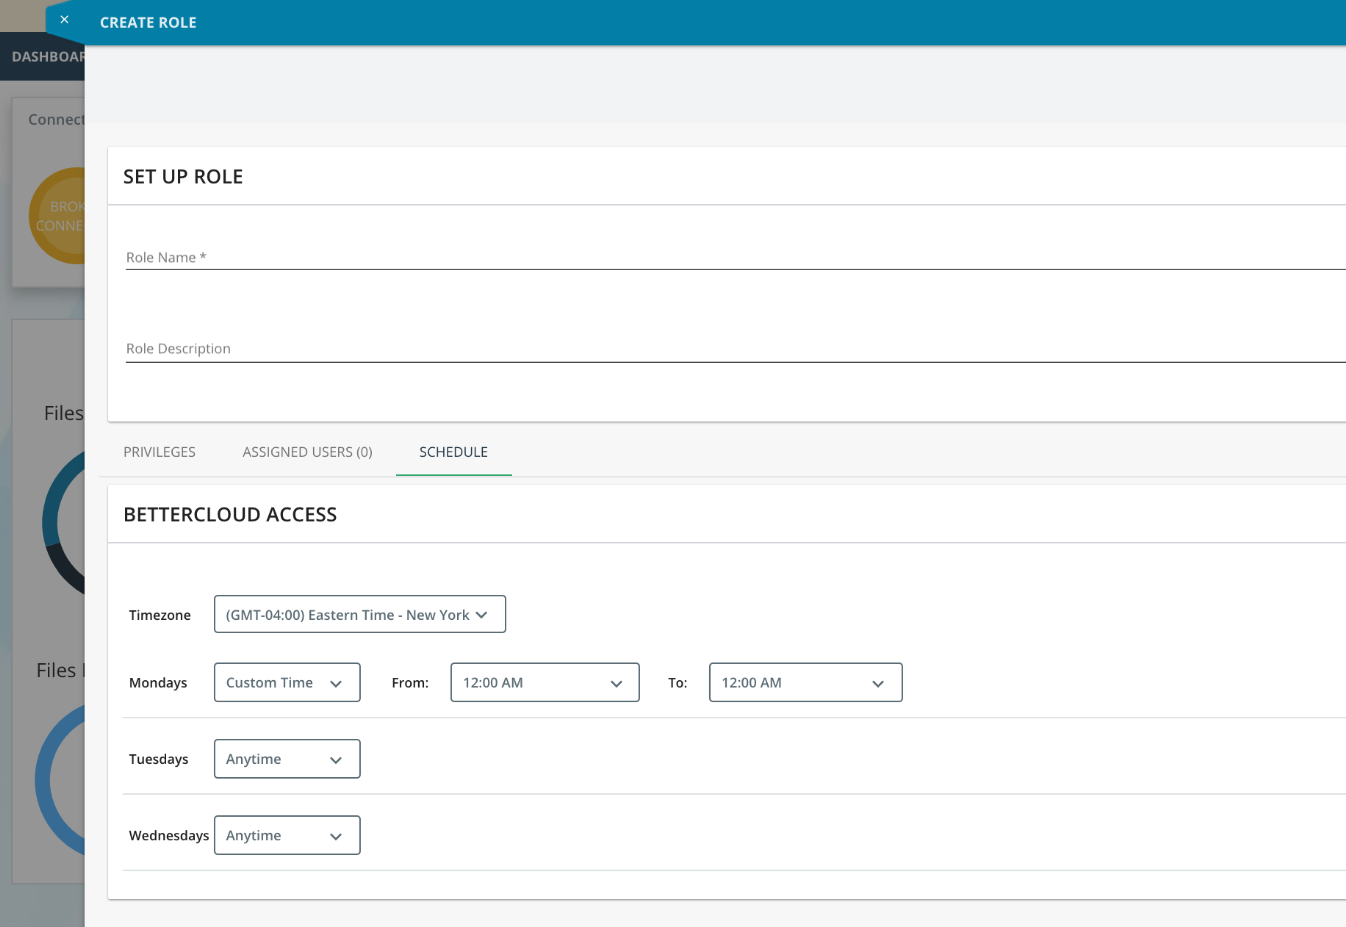The image size is (1346, 927).
Task: Open the Timezone dropdown
Action: pos(359,614)
